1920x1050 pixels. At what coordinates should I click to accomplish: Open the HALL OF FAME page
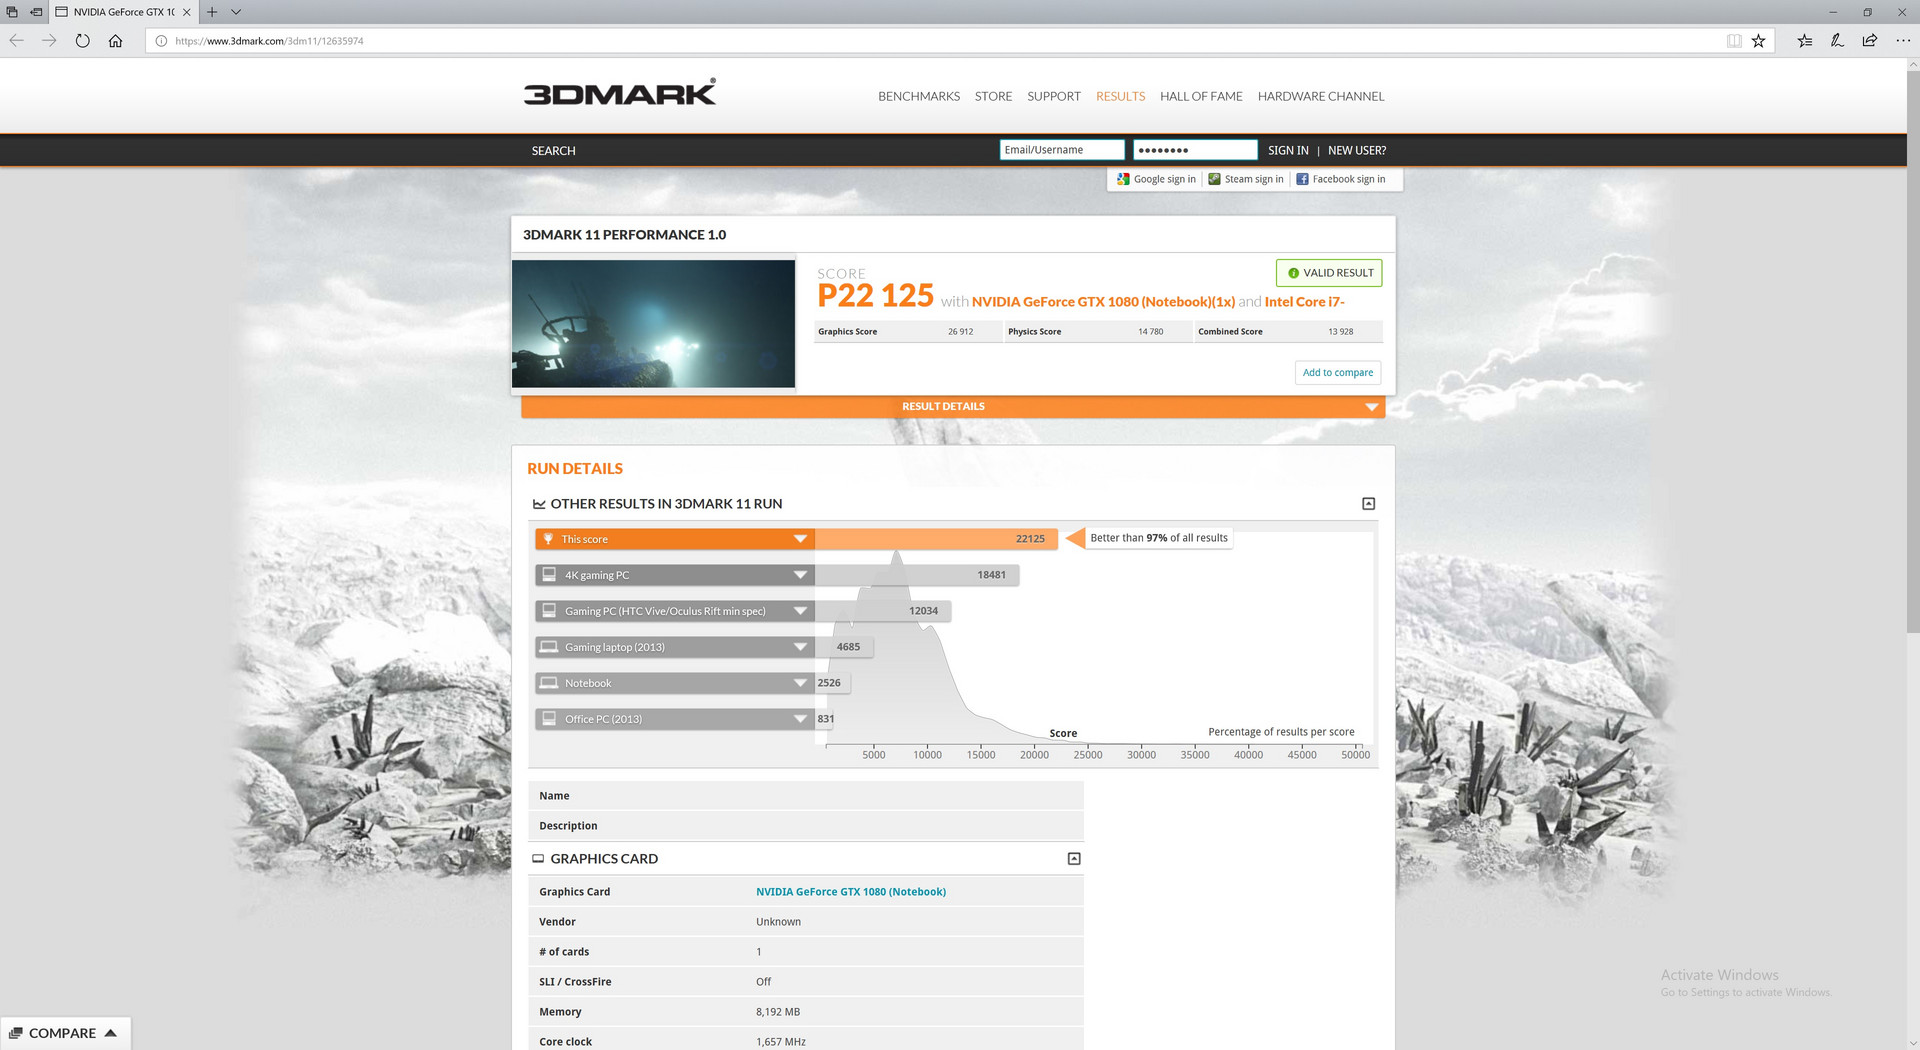1201,96
